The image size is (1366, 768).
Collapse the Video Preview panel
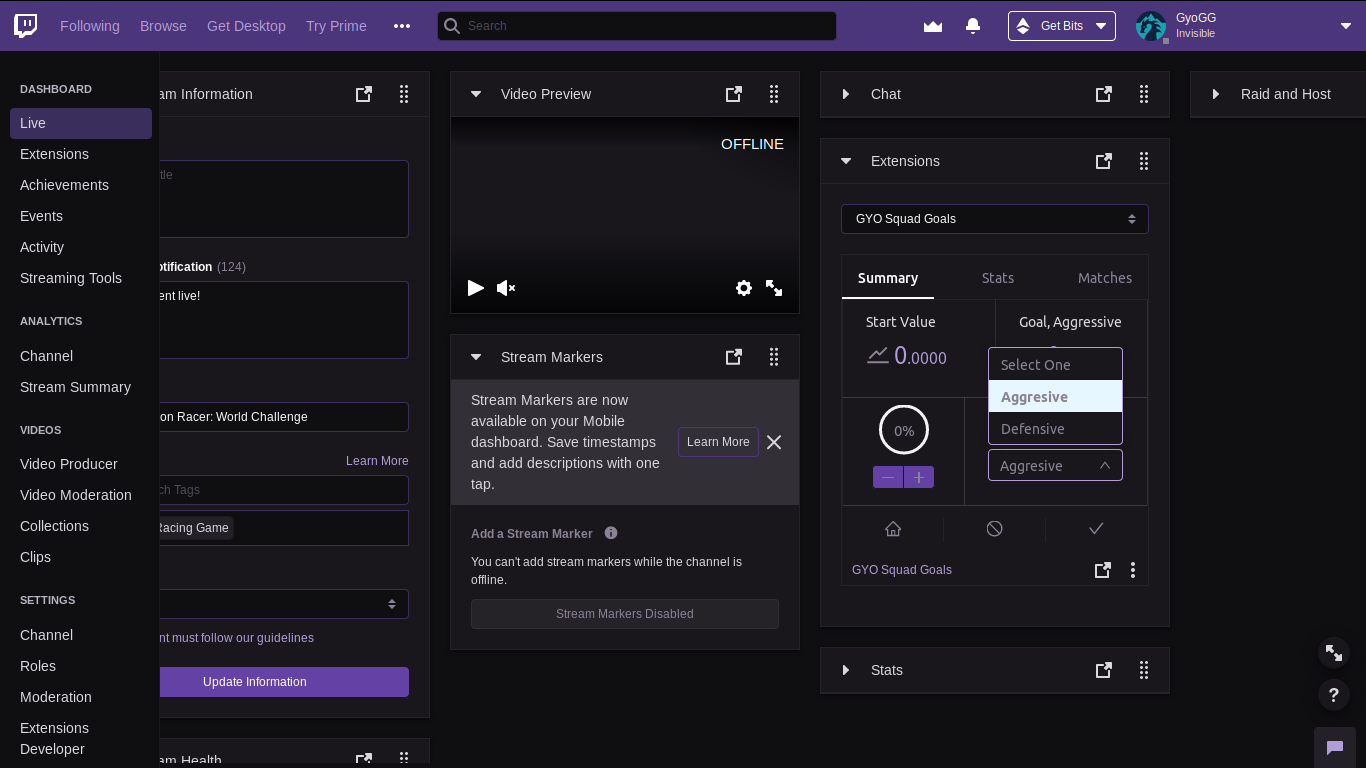[476, 94]
